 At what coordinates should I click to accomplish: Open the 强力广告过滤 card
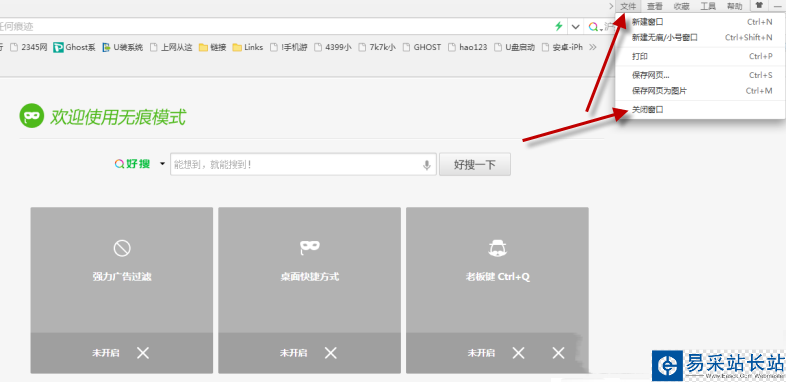pyautogui.click(x=122, y=290)
